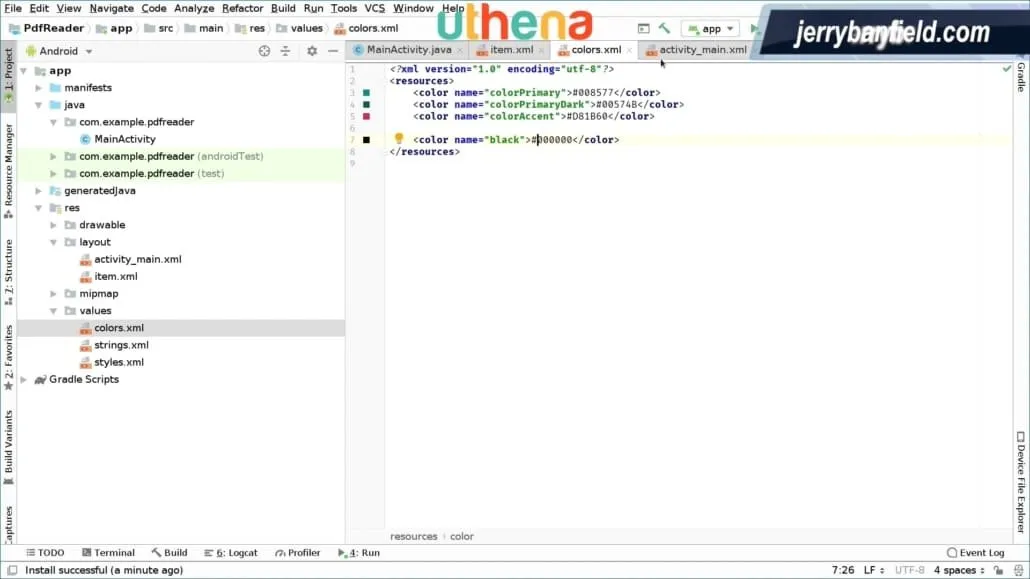Select activity_main.xml in layout folder
This screenshot has width=1030, height=579.
pyautogui.click(x=137, y=259)
